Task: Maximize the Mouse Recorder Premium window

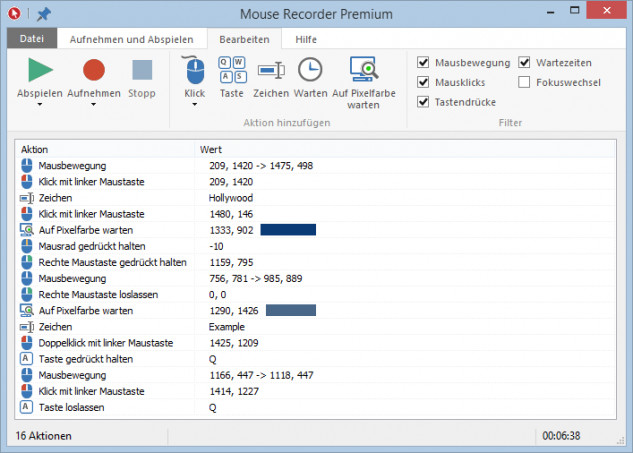Action: click(574, 10)
